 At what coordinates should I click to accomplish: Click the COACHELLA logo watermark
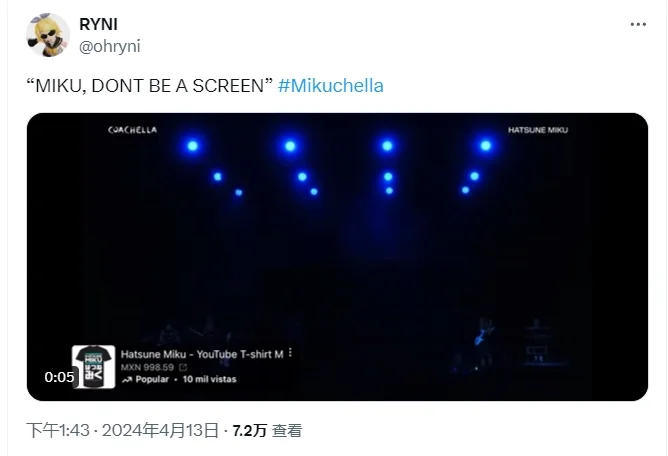point(132,130)
